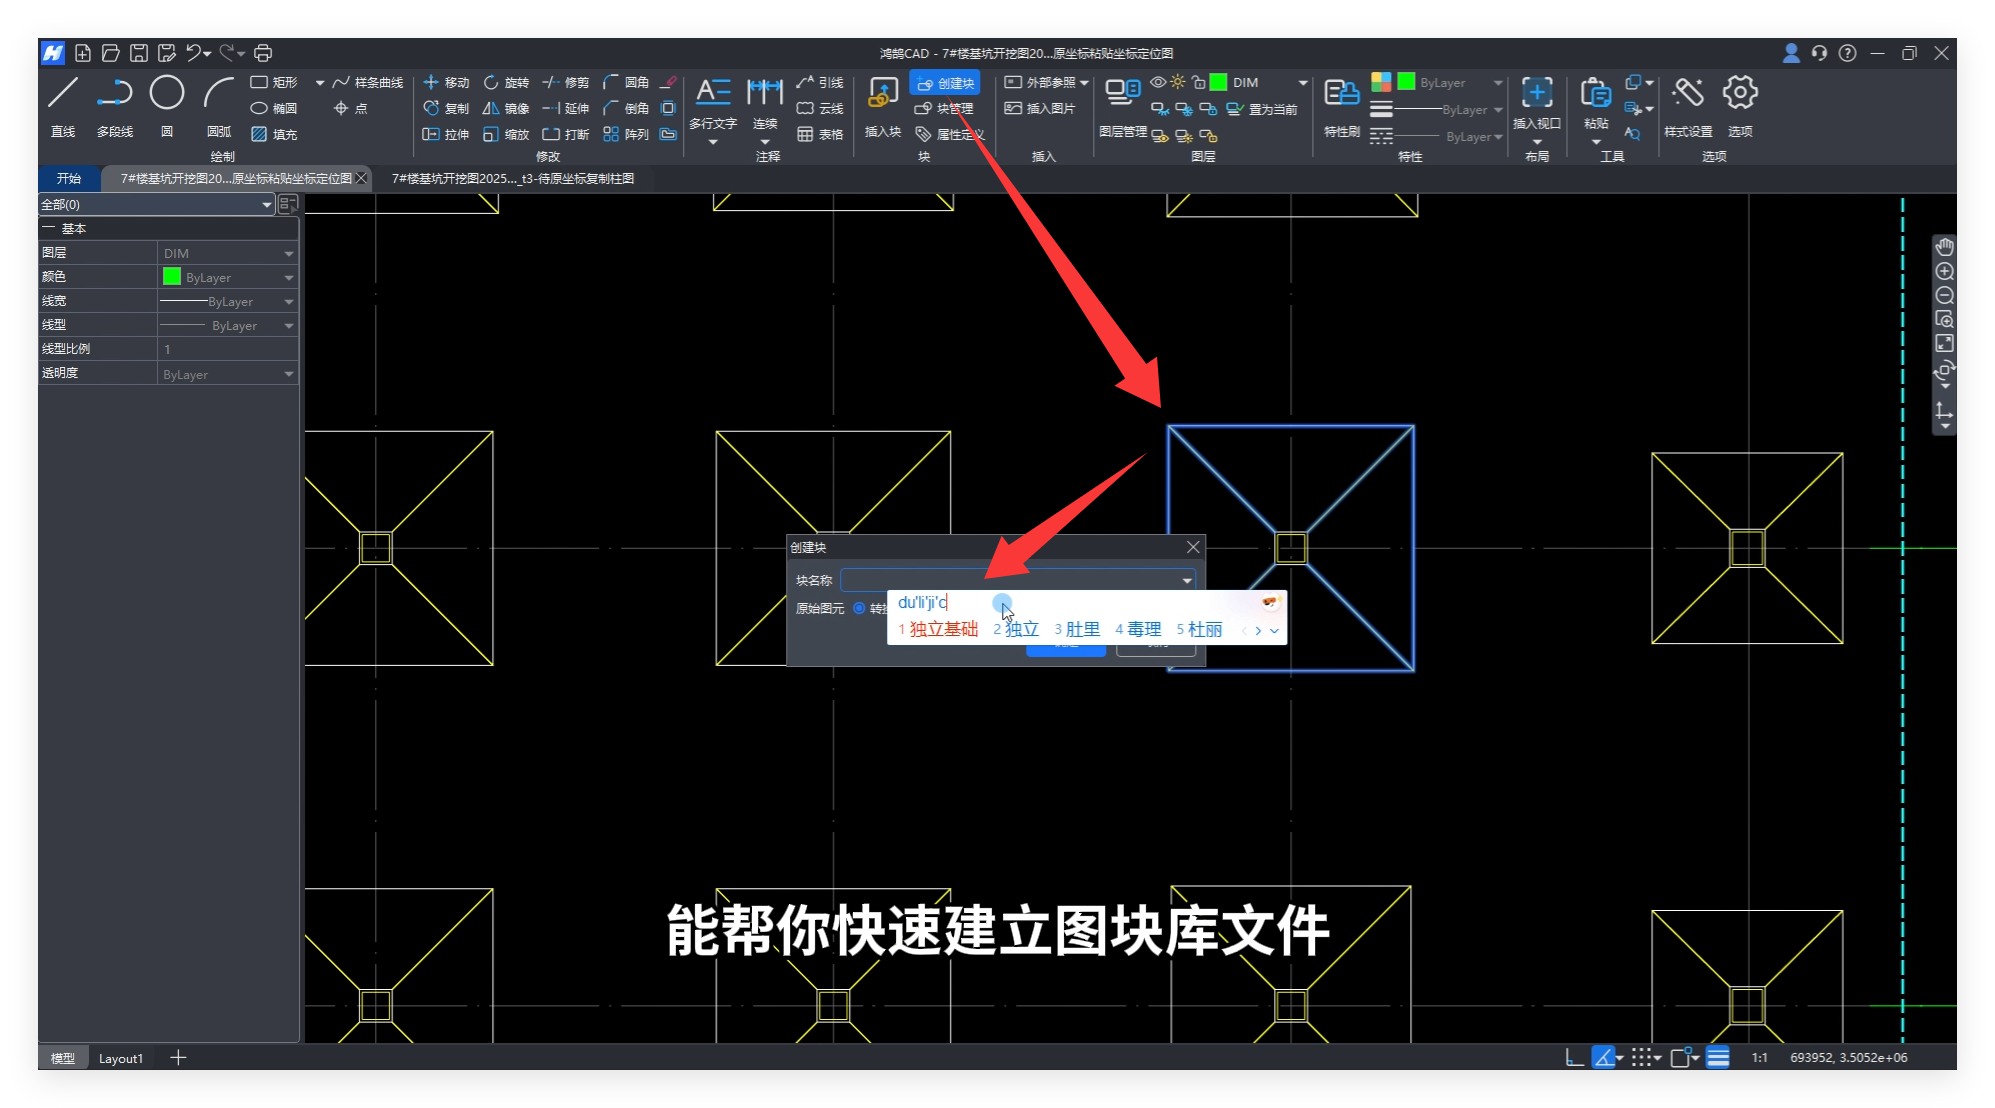Select the 直线 line drawing tool
Image resolution: width=1995 pixels, height=1108 pixels.
click(x=63, y=94)
